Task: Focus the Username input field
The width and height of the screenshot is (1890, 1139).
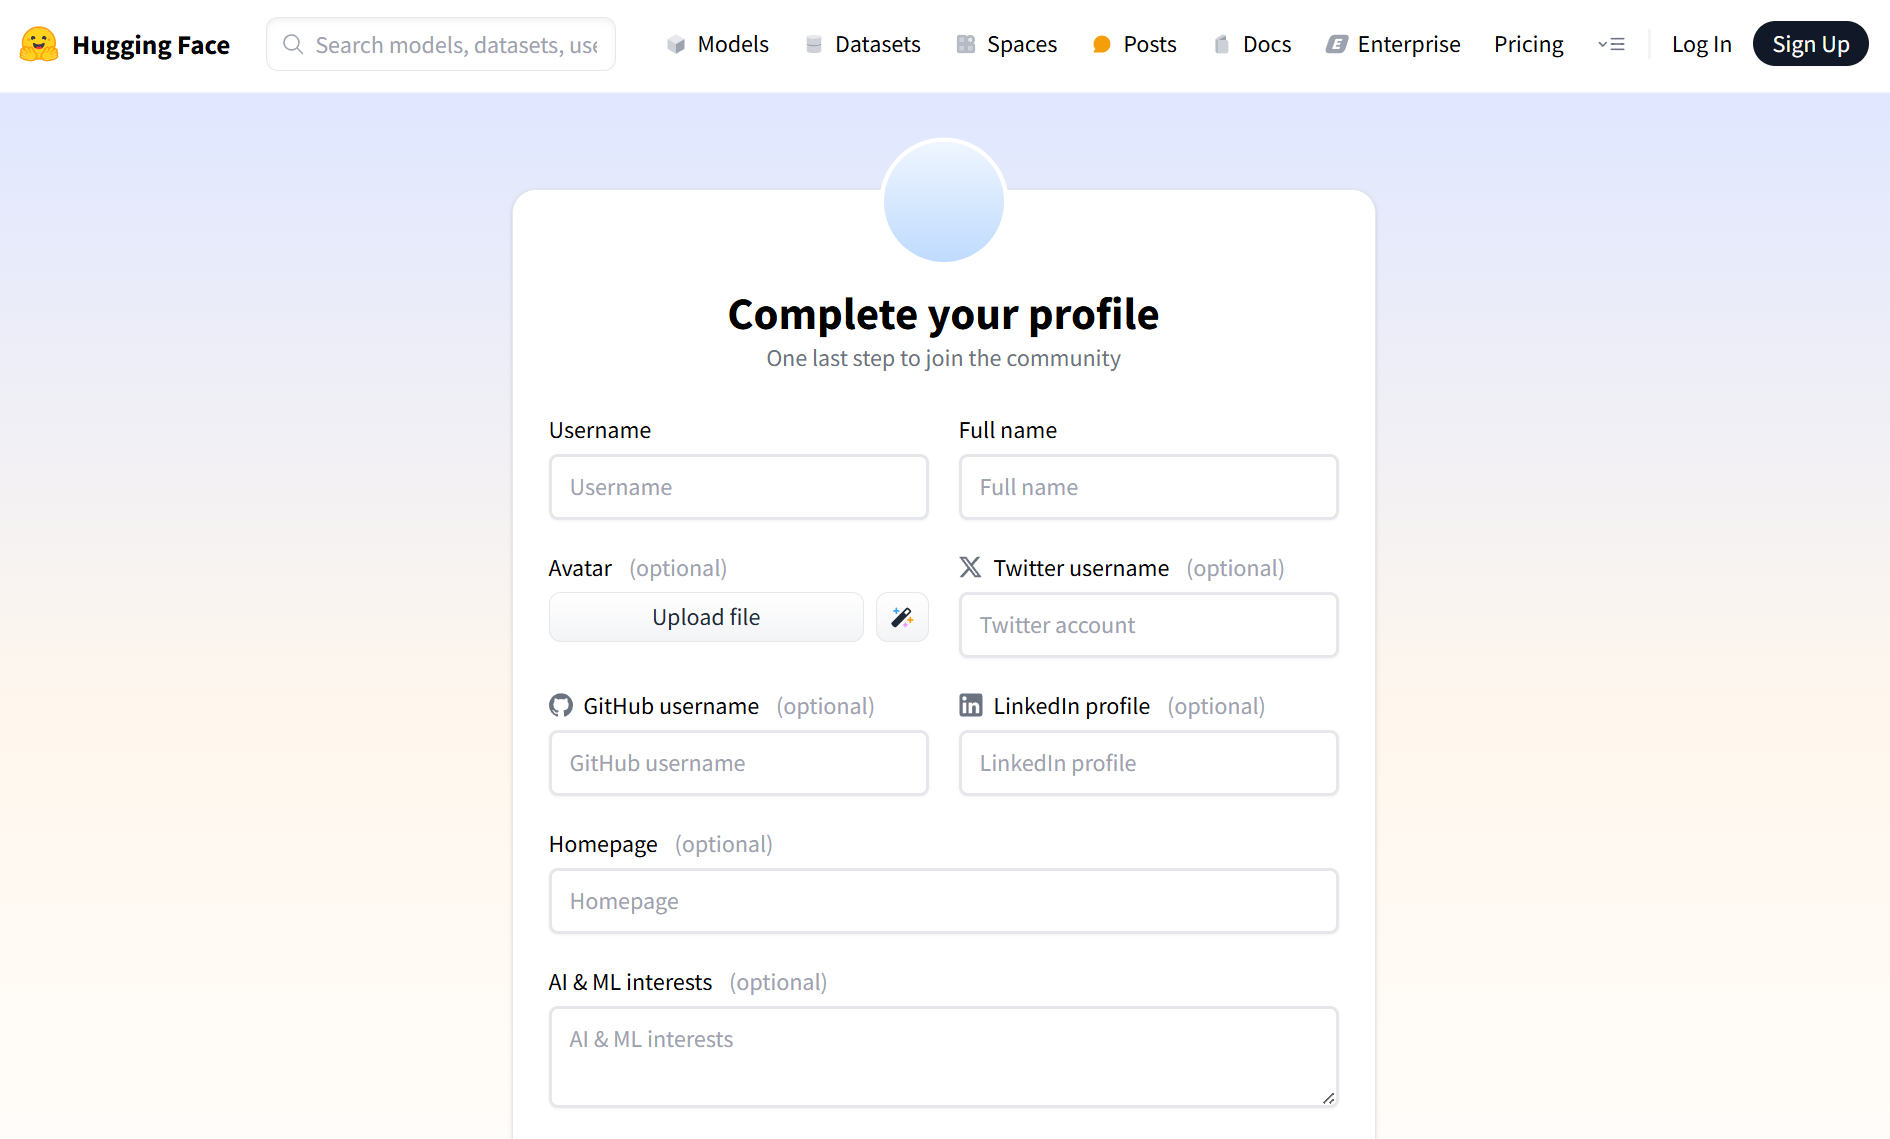Action: (x=738, y=487)
